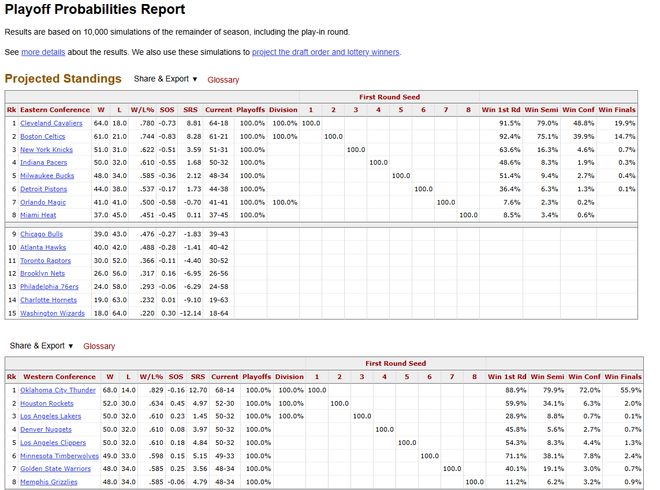This screenshot has height=490, width=660.
Task: Open the Oklahoma City Thunder team link
Action: coord(58,390)
